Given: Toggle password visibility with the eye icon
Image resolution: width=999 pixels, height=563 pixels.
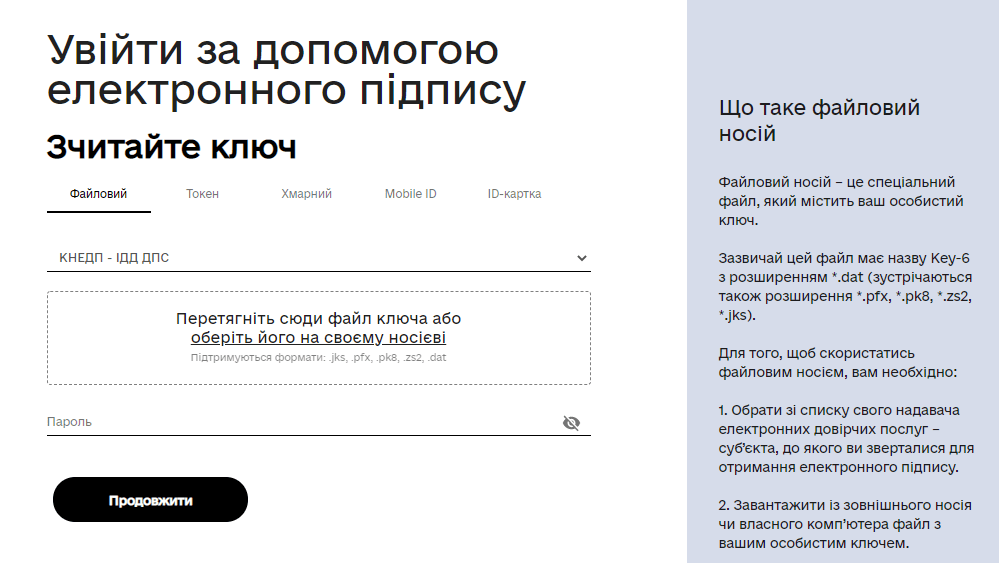Looking at the screenshot, I should tap(571, 423).
